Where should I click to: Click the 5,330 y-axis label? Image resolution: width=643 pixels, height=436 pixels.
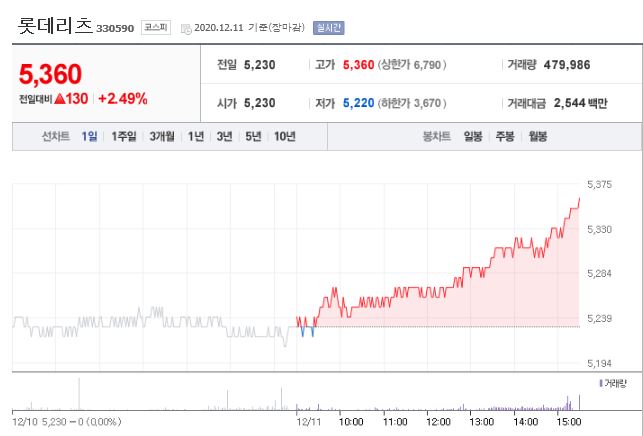pyautogui.click(x=599, y=229)
